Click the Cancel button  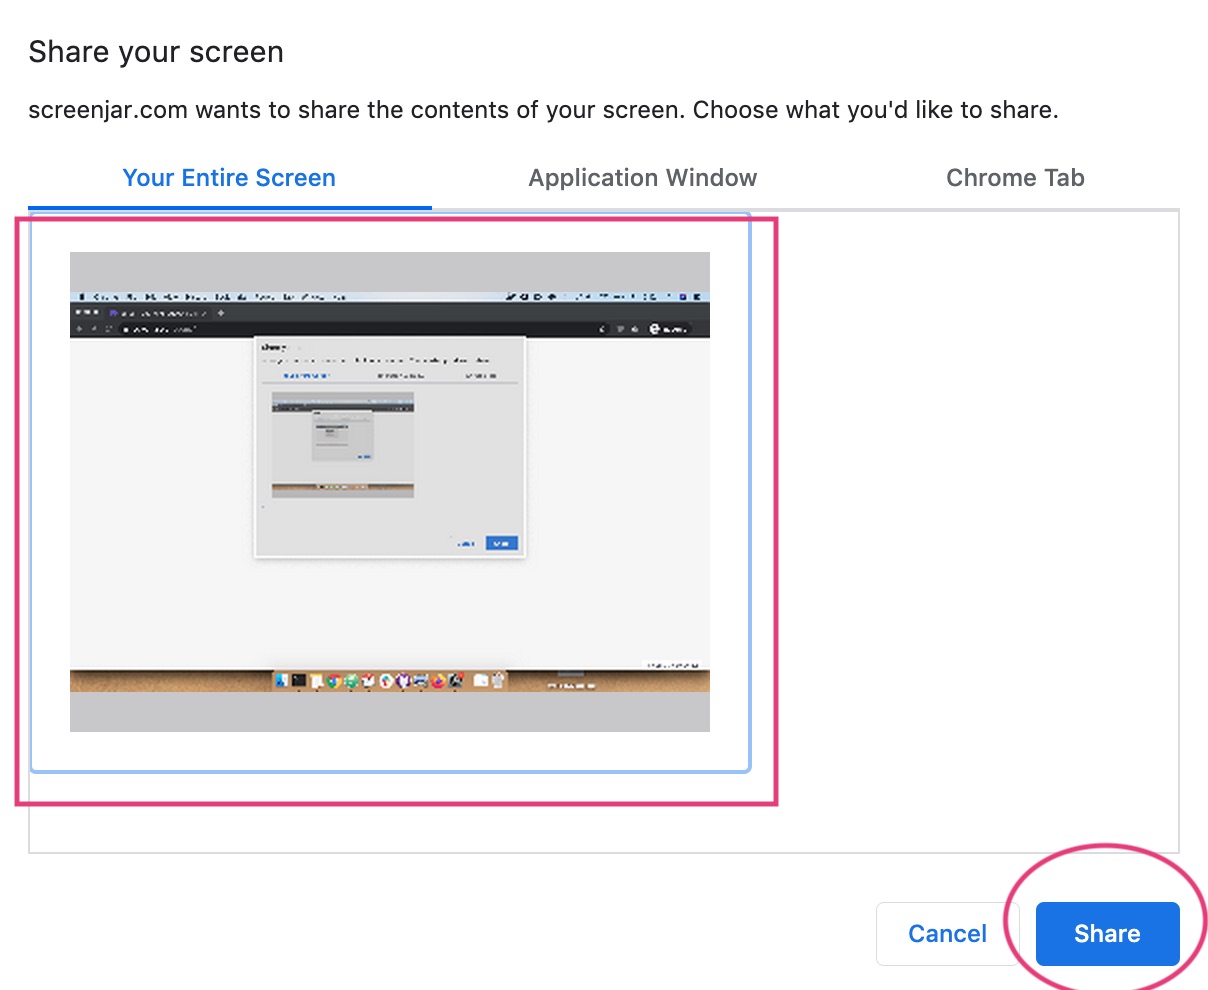pyautogui.click(x=946, y=933)
